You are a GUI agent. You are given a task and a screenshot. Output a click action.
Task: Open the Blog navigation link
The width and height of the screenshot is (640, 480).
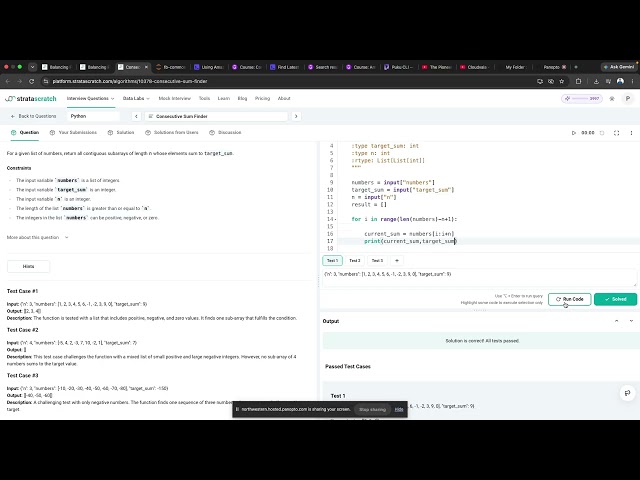click(x=242, y=98)
